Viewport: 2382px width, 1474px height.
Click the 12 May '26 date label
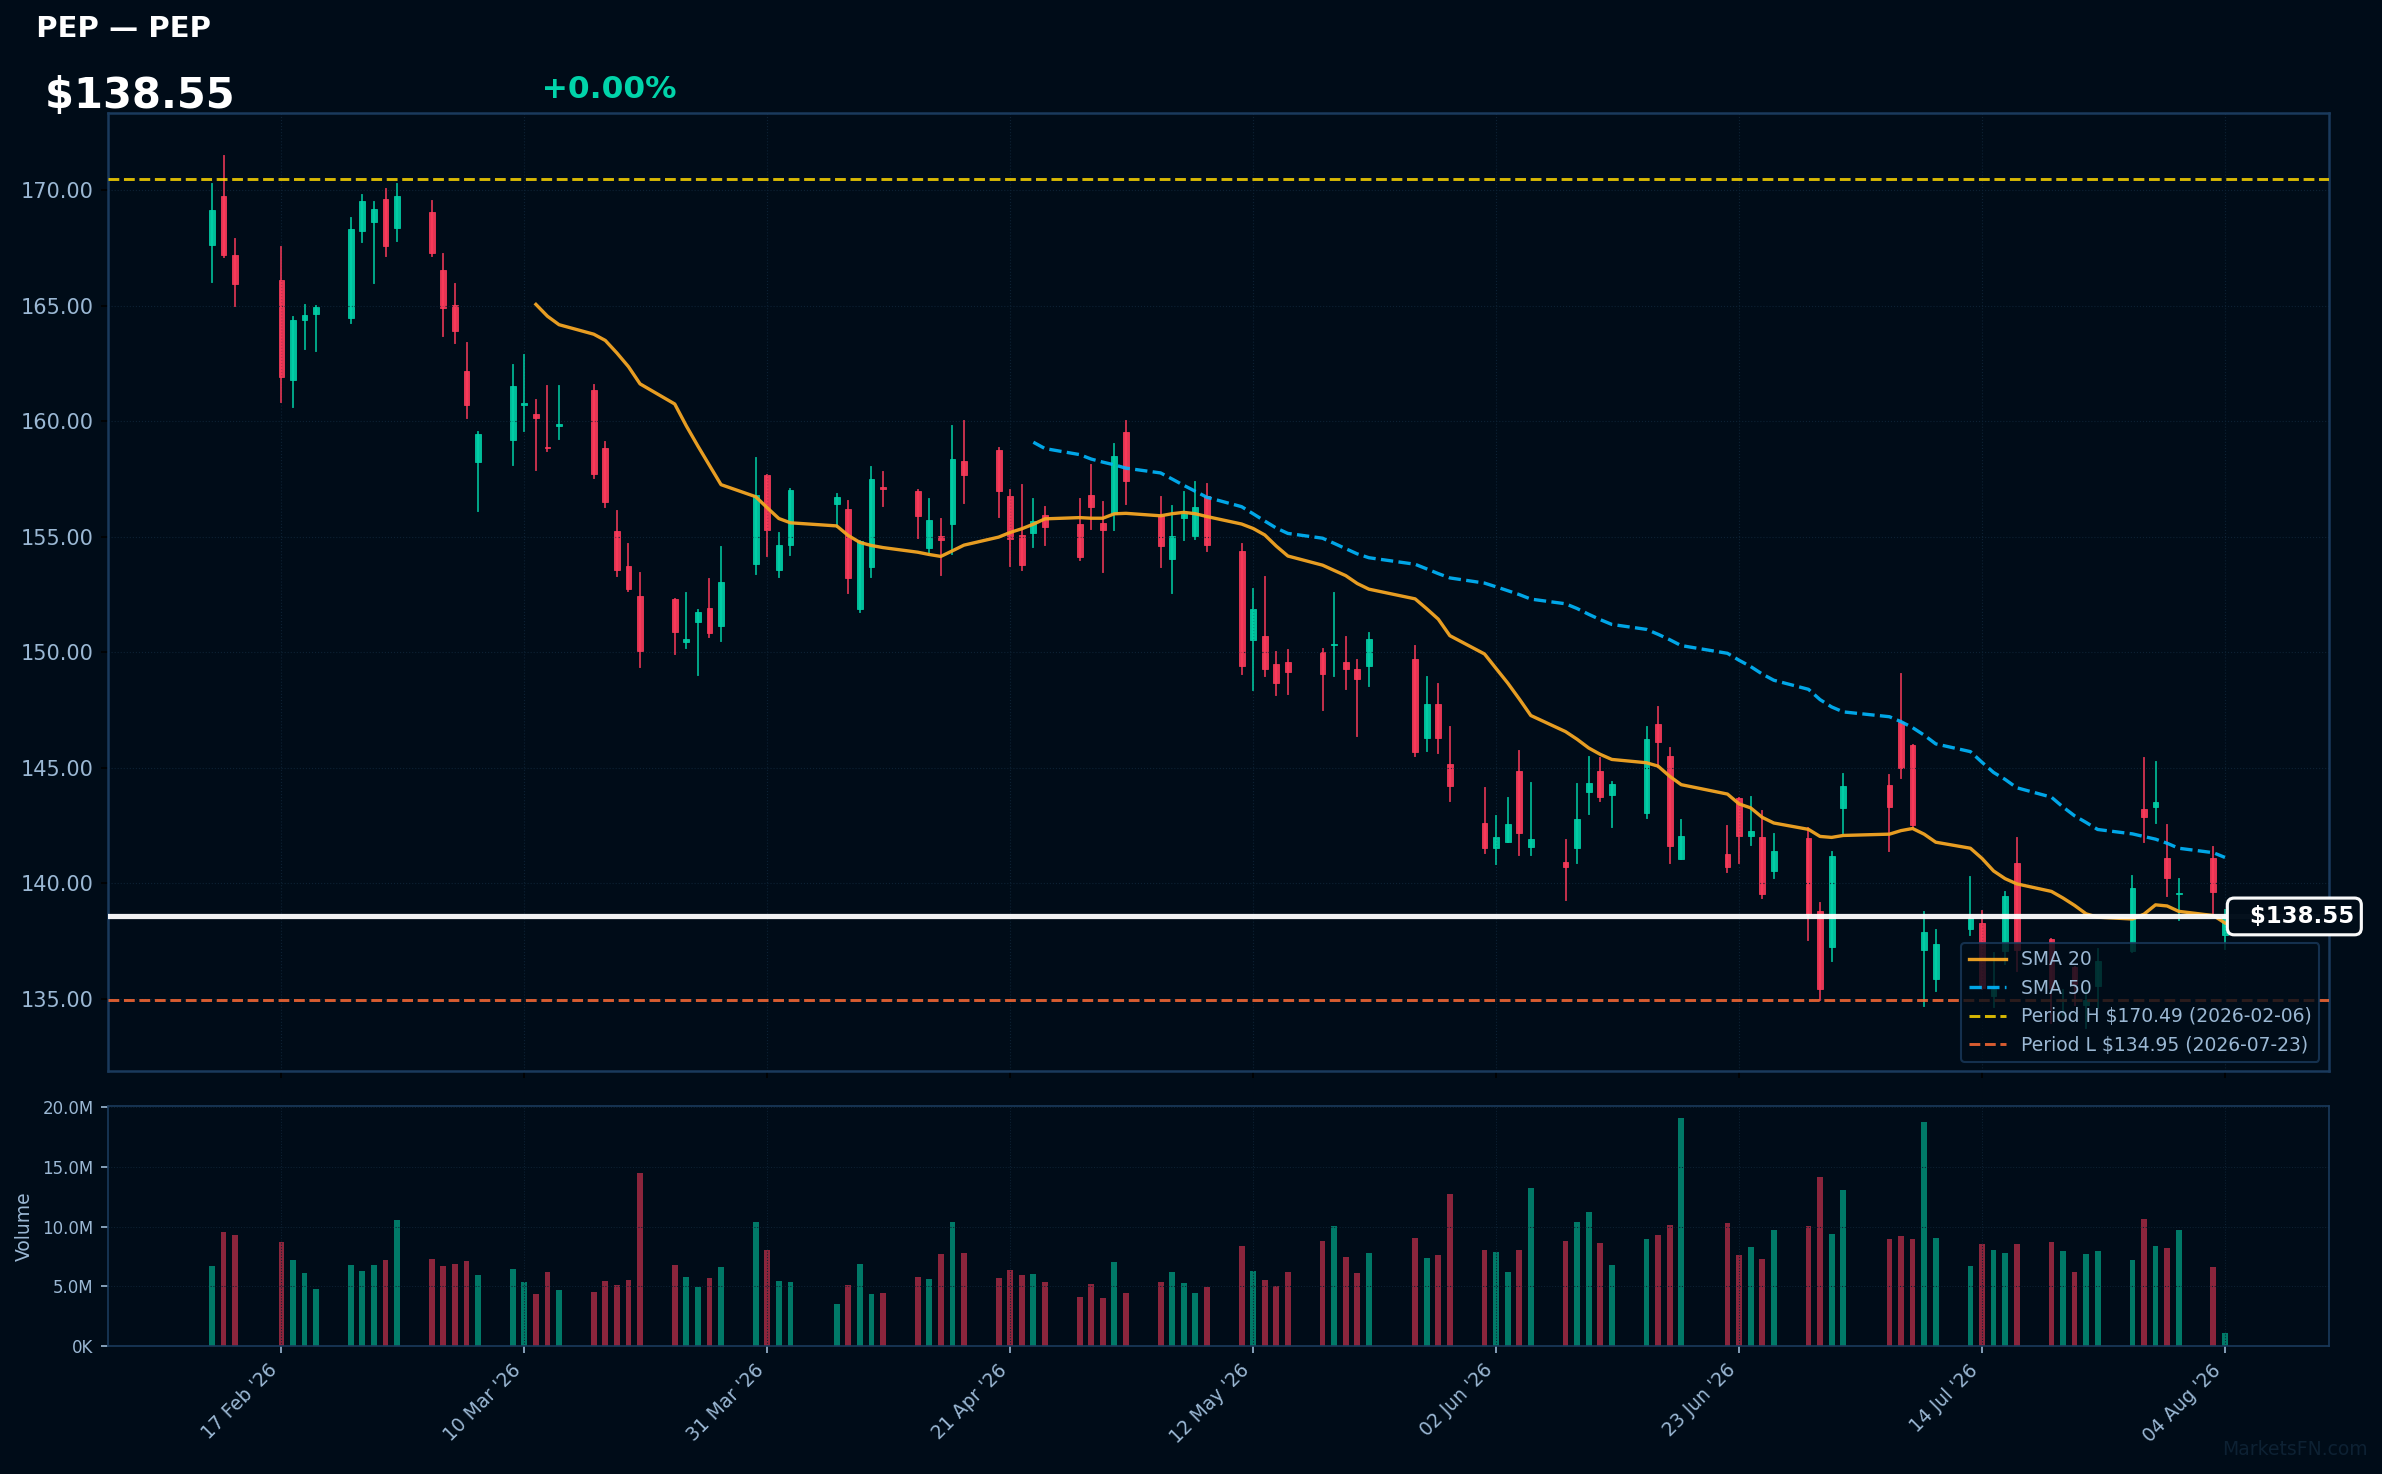click(x=1210, y=1402)
